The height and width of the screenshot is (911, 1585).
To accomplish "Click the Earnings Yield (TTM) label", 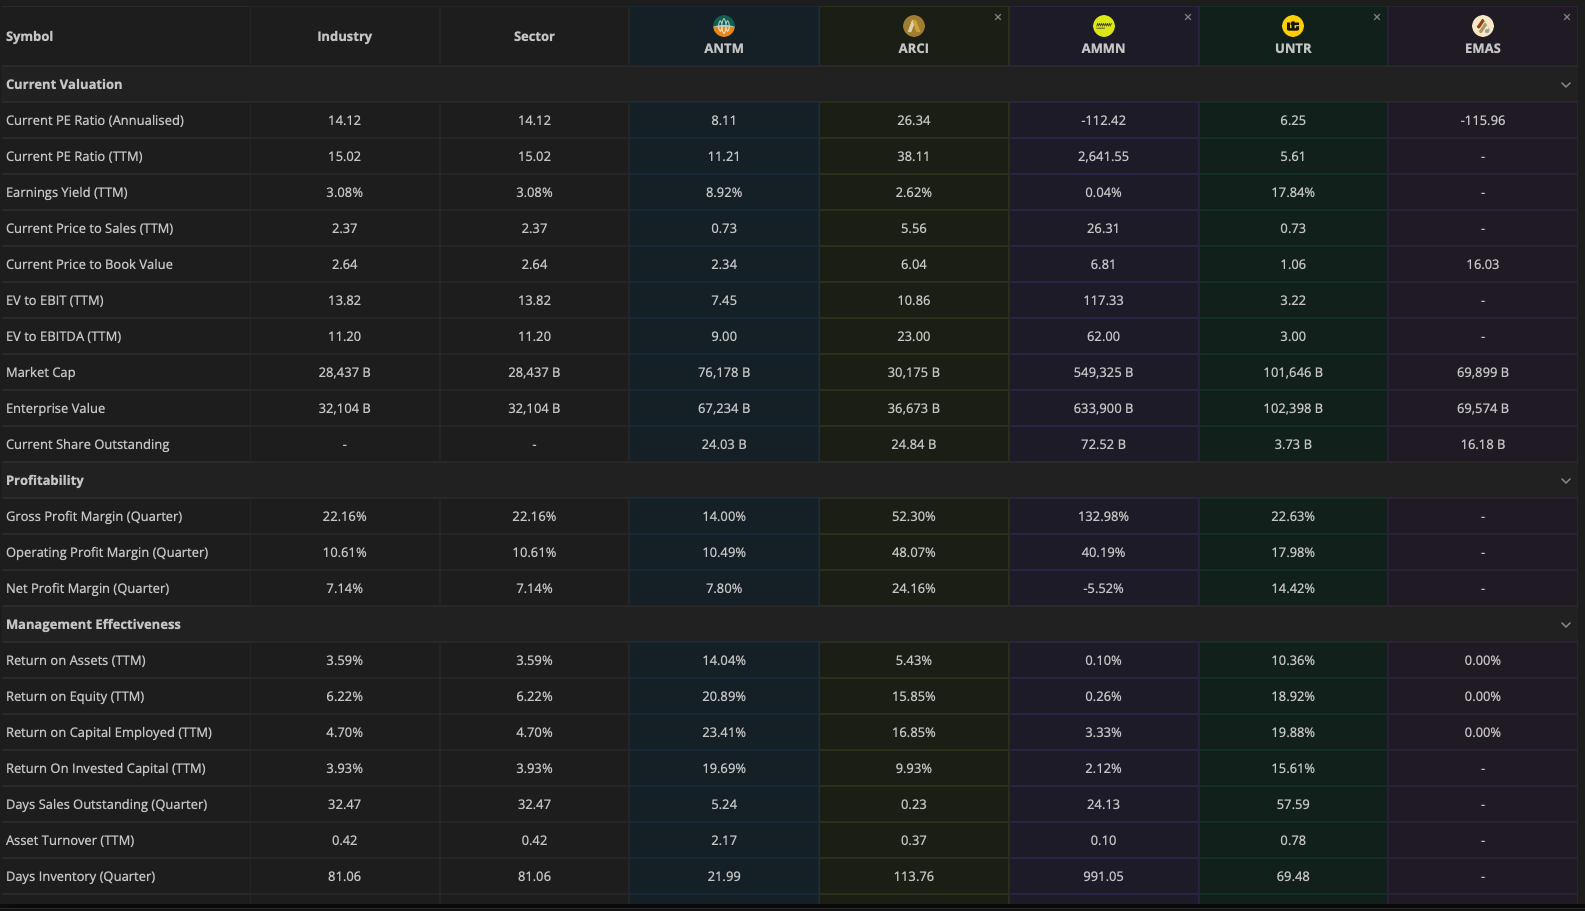I will [x=67, y=192].
